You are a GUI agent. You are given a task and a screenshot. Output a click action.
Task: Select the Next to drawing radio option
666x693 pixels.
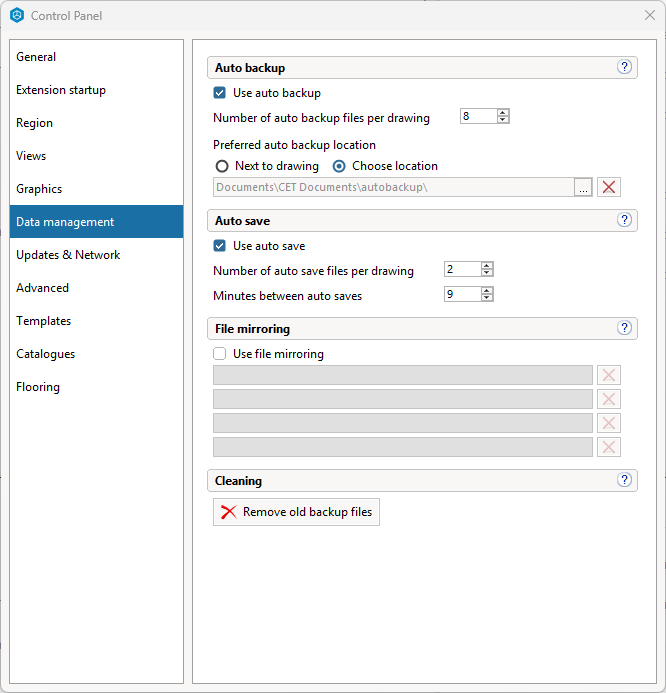222,166
